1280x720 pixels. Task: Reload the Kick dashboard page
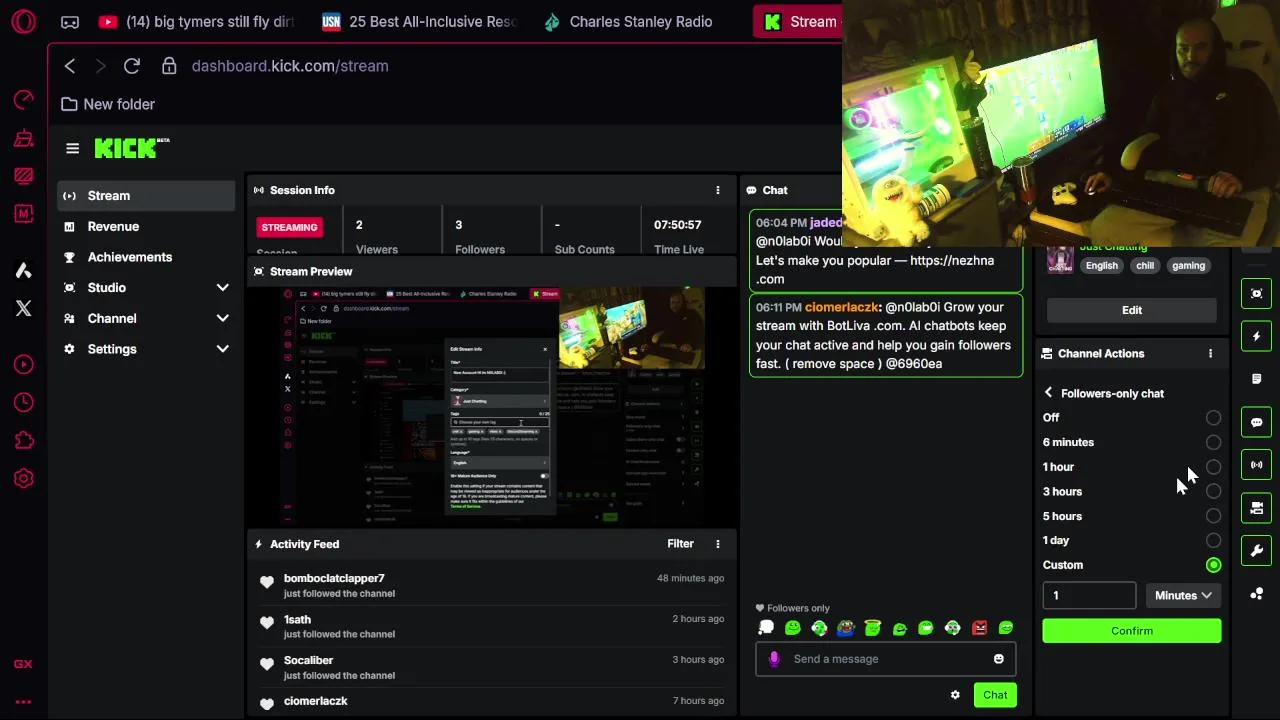[x=131, y=66]
